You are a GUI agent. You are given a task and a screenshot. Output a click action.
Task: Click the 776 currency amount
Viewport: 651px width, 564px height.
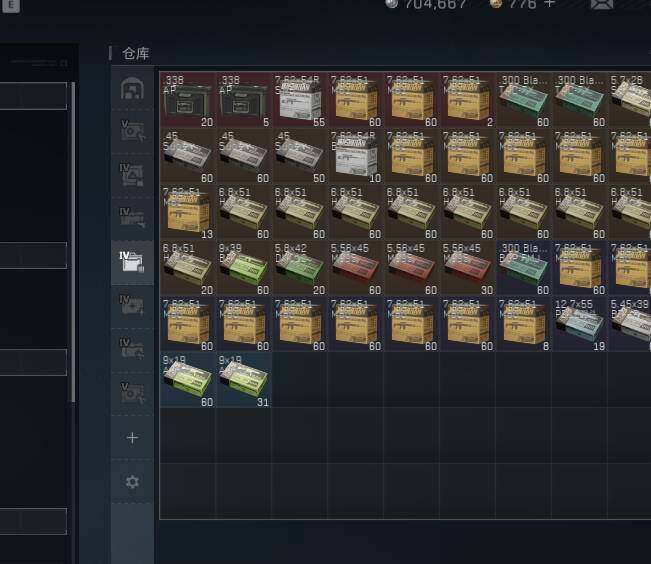click(x=523, y=4)
